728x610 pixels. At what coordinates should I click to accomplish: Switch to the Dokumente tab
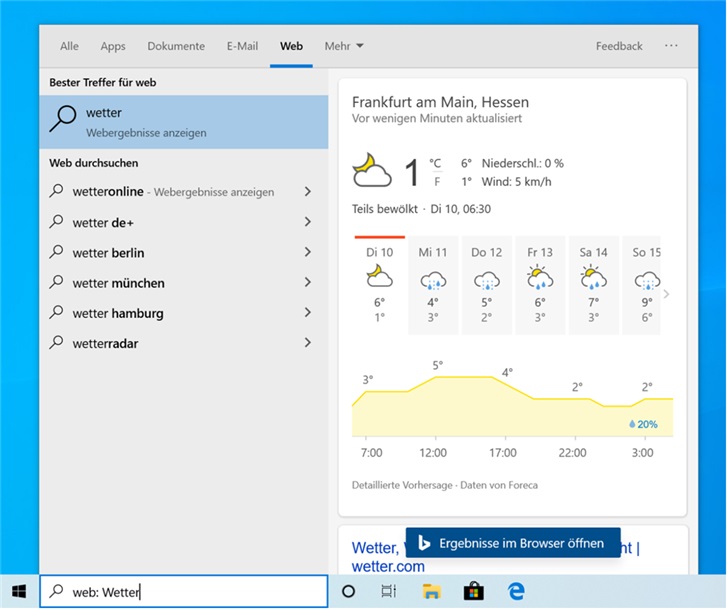point(176,46)
